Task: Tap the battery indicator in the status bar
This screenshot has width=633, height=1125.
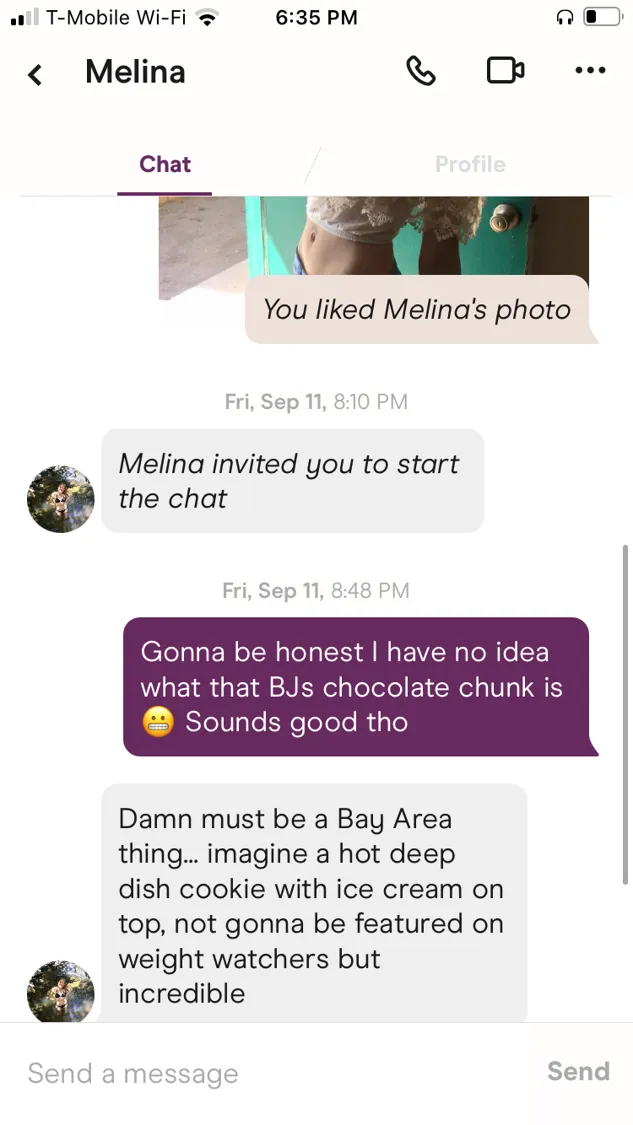Action: (601, 17)
